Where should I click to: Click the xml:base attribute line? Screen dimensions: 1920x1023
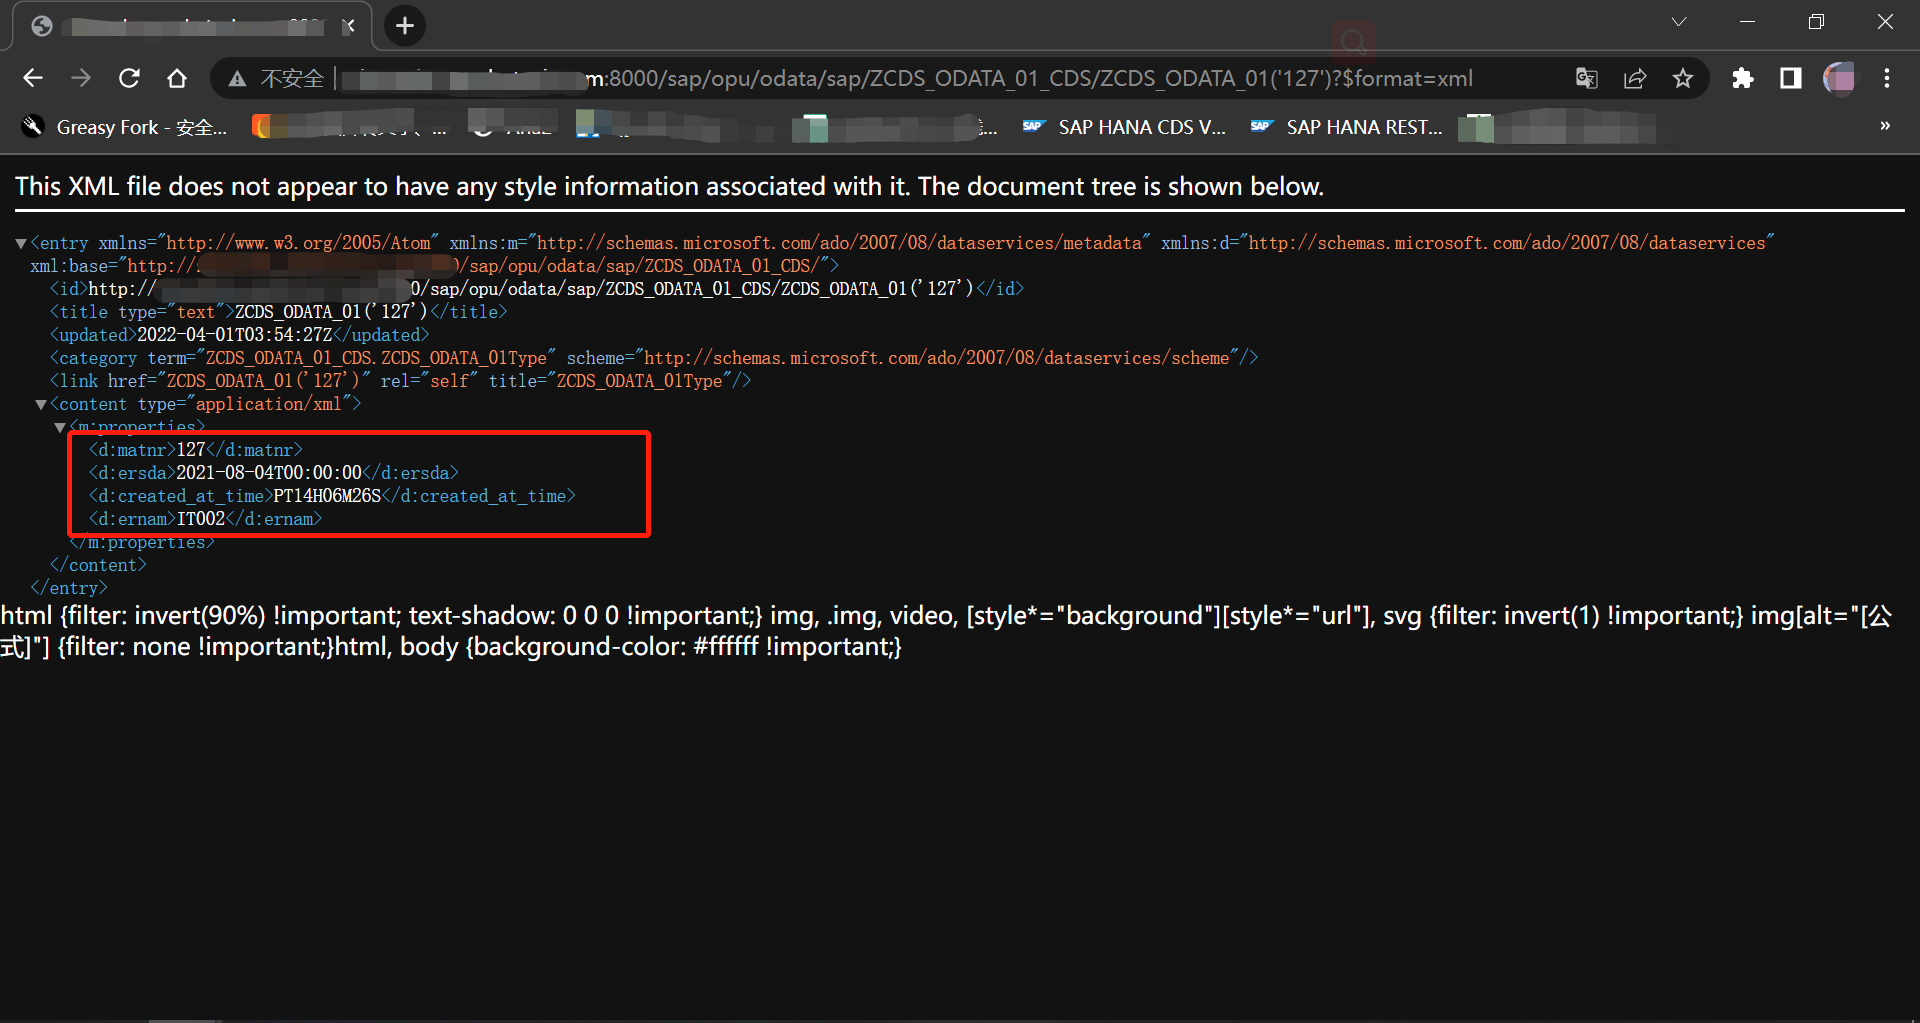(x=434, y=266)
